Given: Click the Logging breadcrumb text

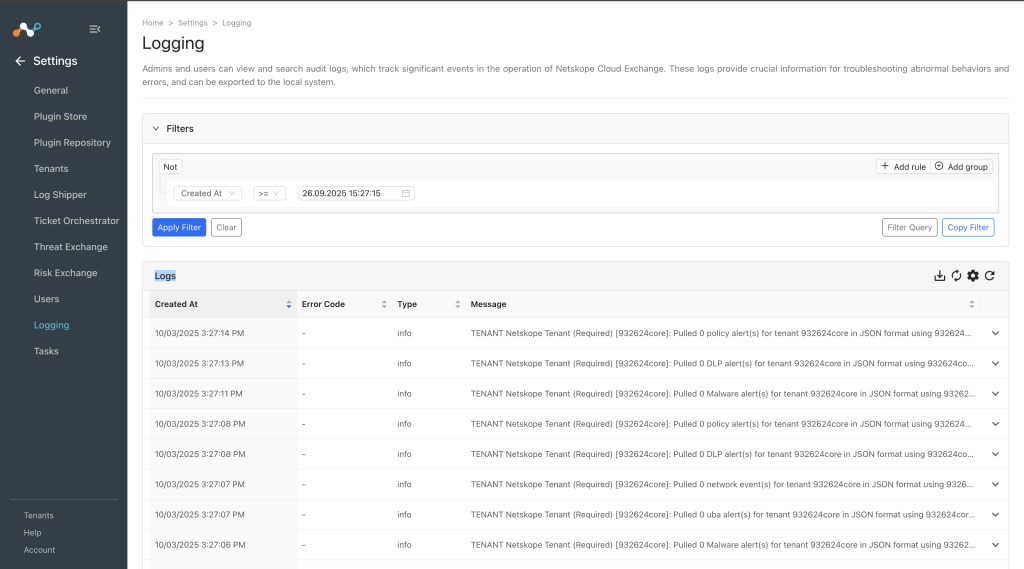Looking at the screenshot, I should click(x=236, y=23).
